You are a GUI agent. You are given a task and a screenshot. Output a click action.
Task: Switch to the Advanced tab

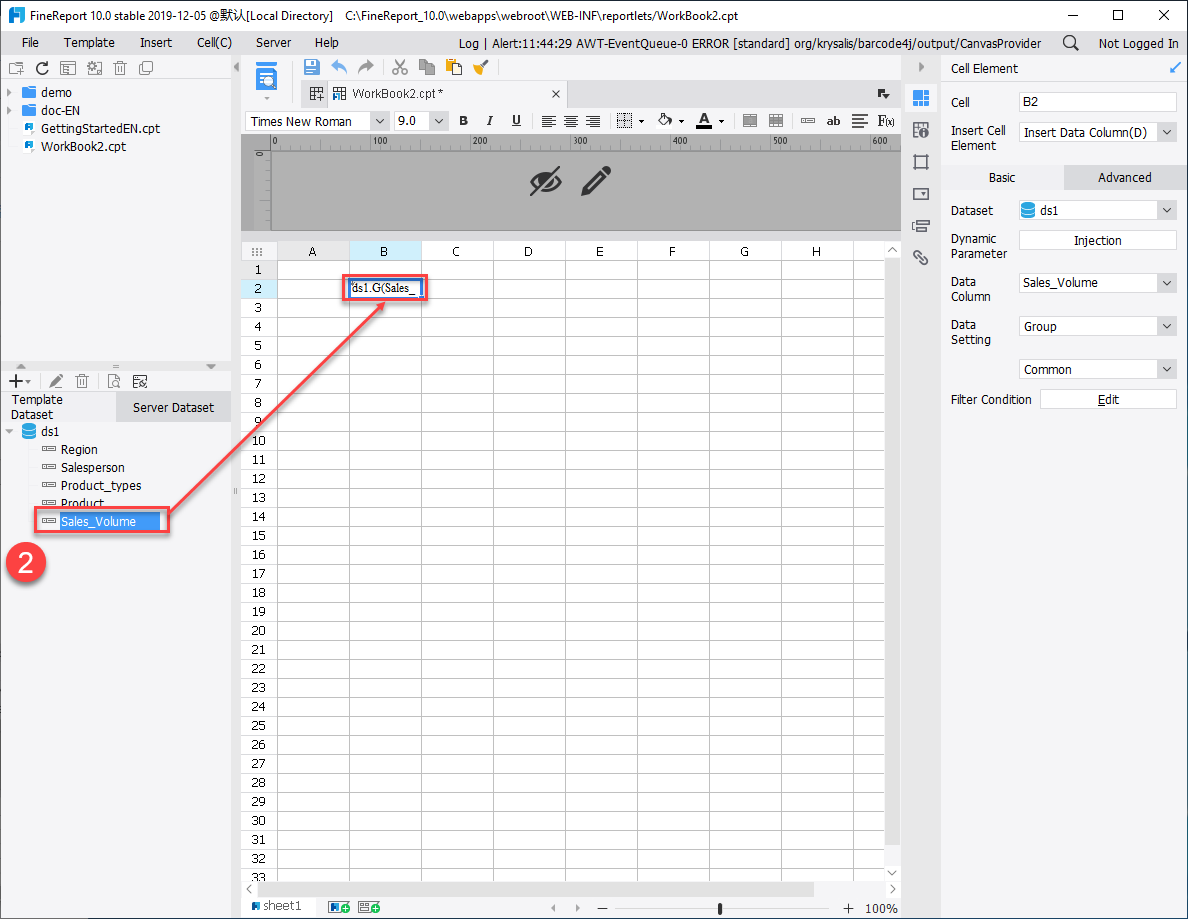point(1124,177)
